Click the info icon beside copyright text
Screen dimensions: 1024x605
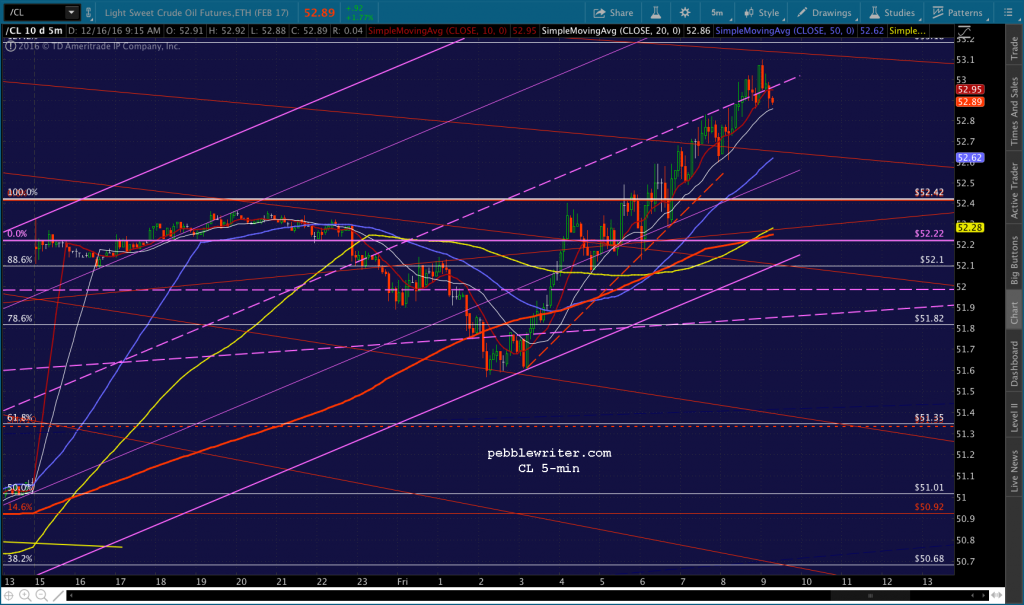[x=10, y=46]
